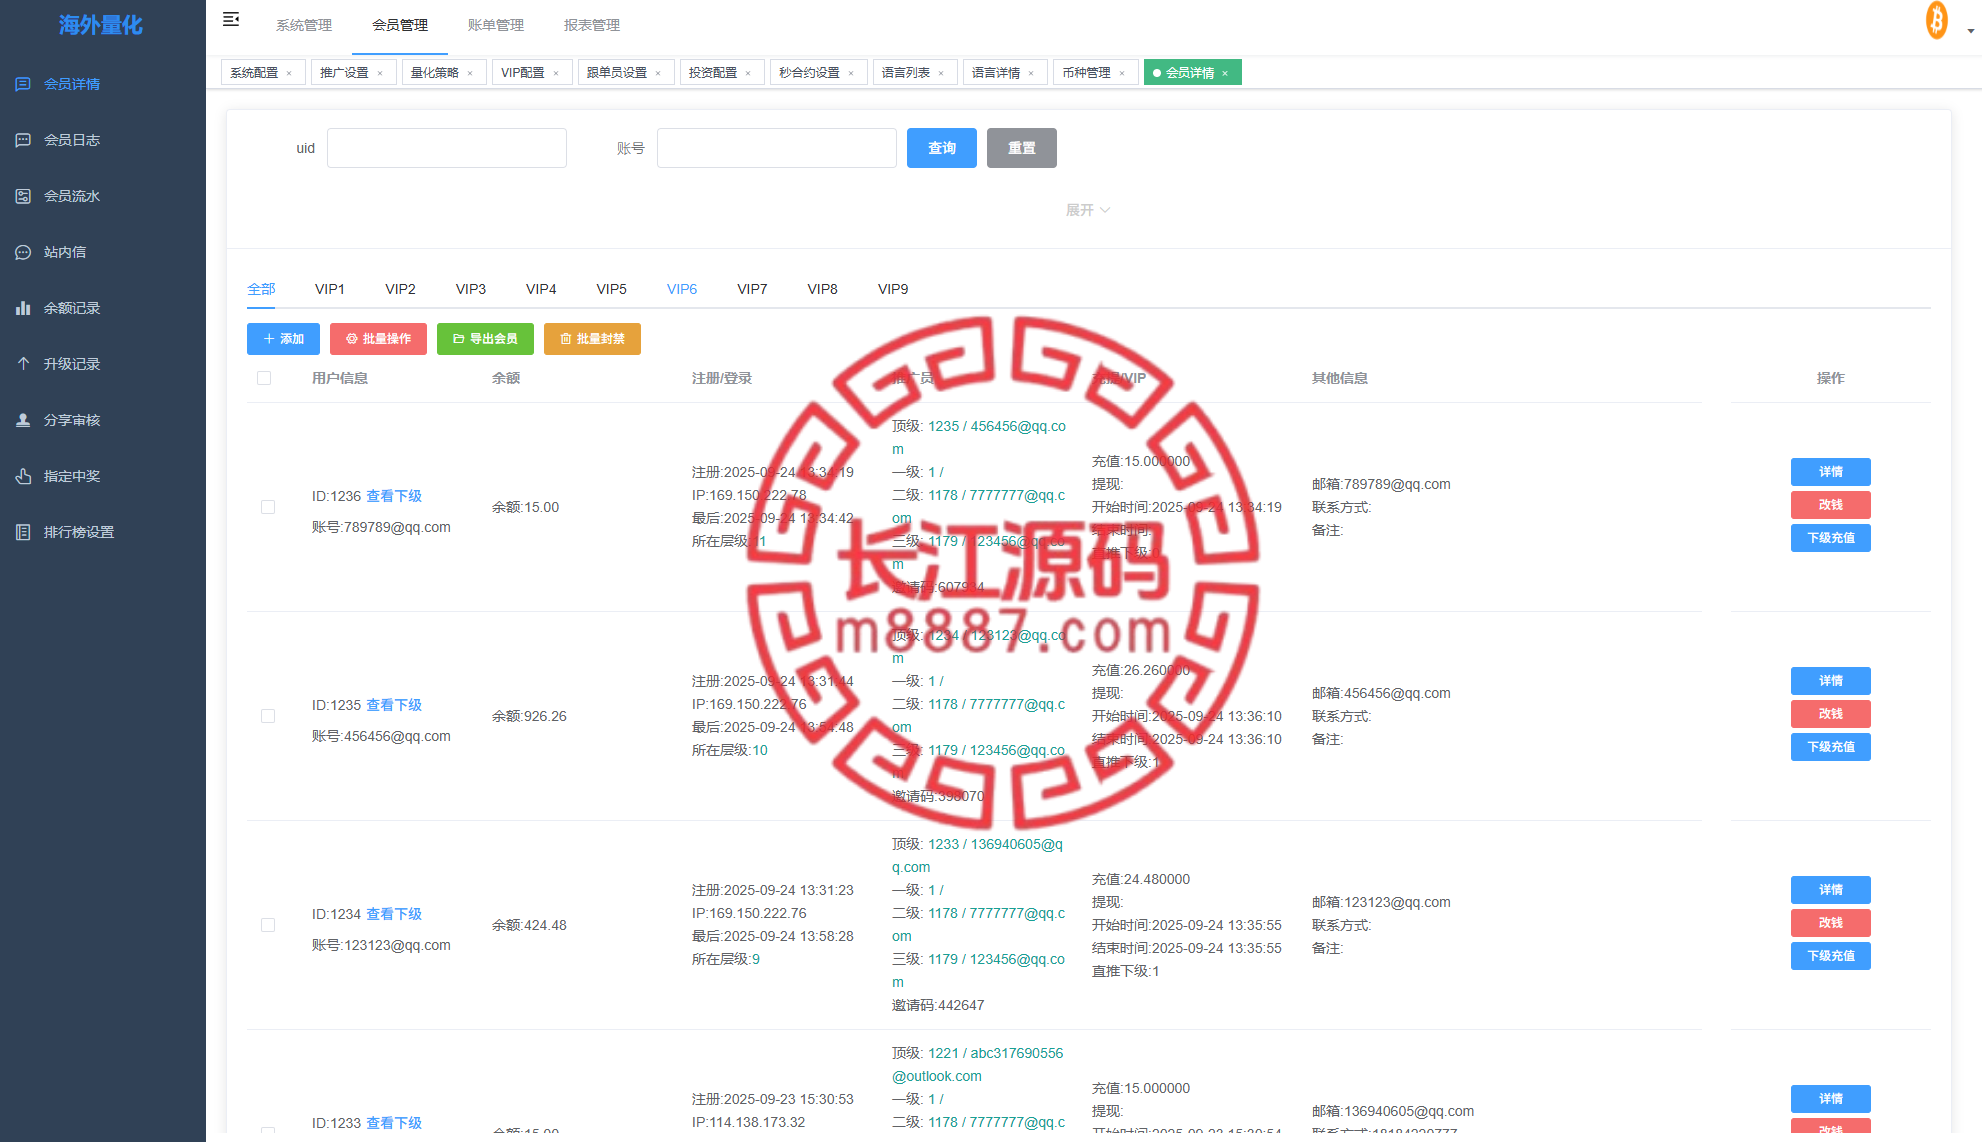
Task: Close the 量化策略 tab
Action: coord(470,73)
